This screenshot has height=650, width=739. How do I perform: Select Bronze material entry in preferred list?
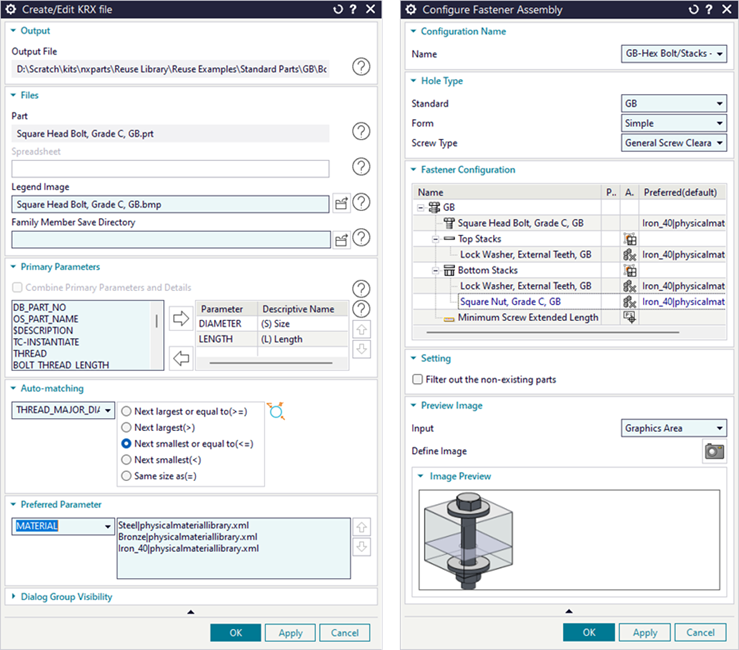click(x=188, y=537)
